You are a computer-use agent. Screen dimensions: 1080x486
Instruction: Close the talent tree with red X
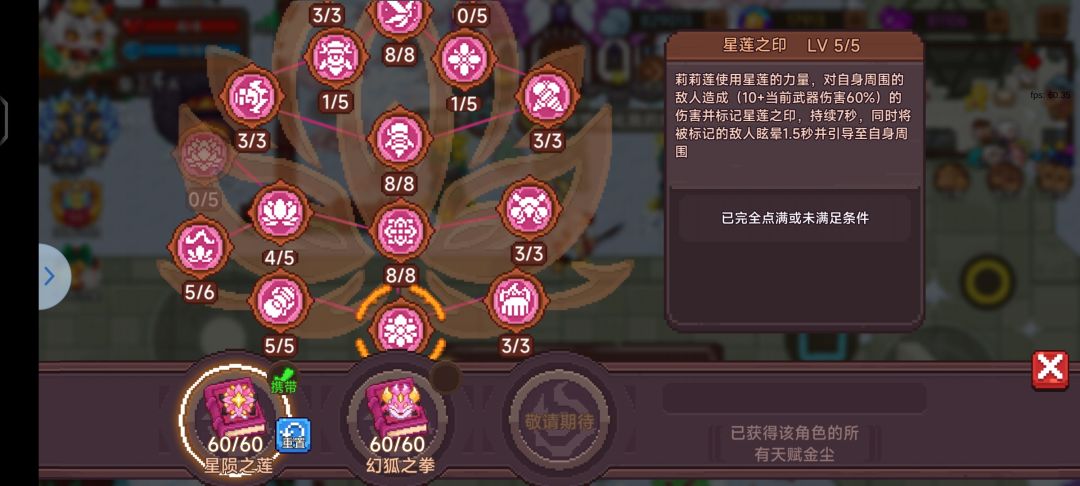(x=1050, y=370)
